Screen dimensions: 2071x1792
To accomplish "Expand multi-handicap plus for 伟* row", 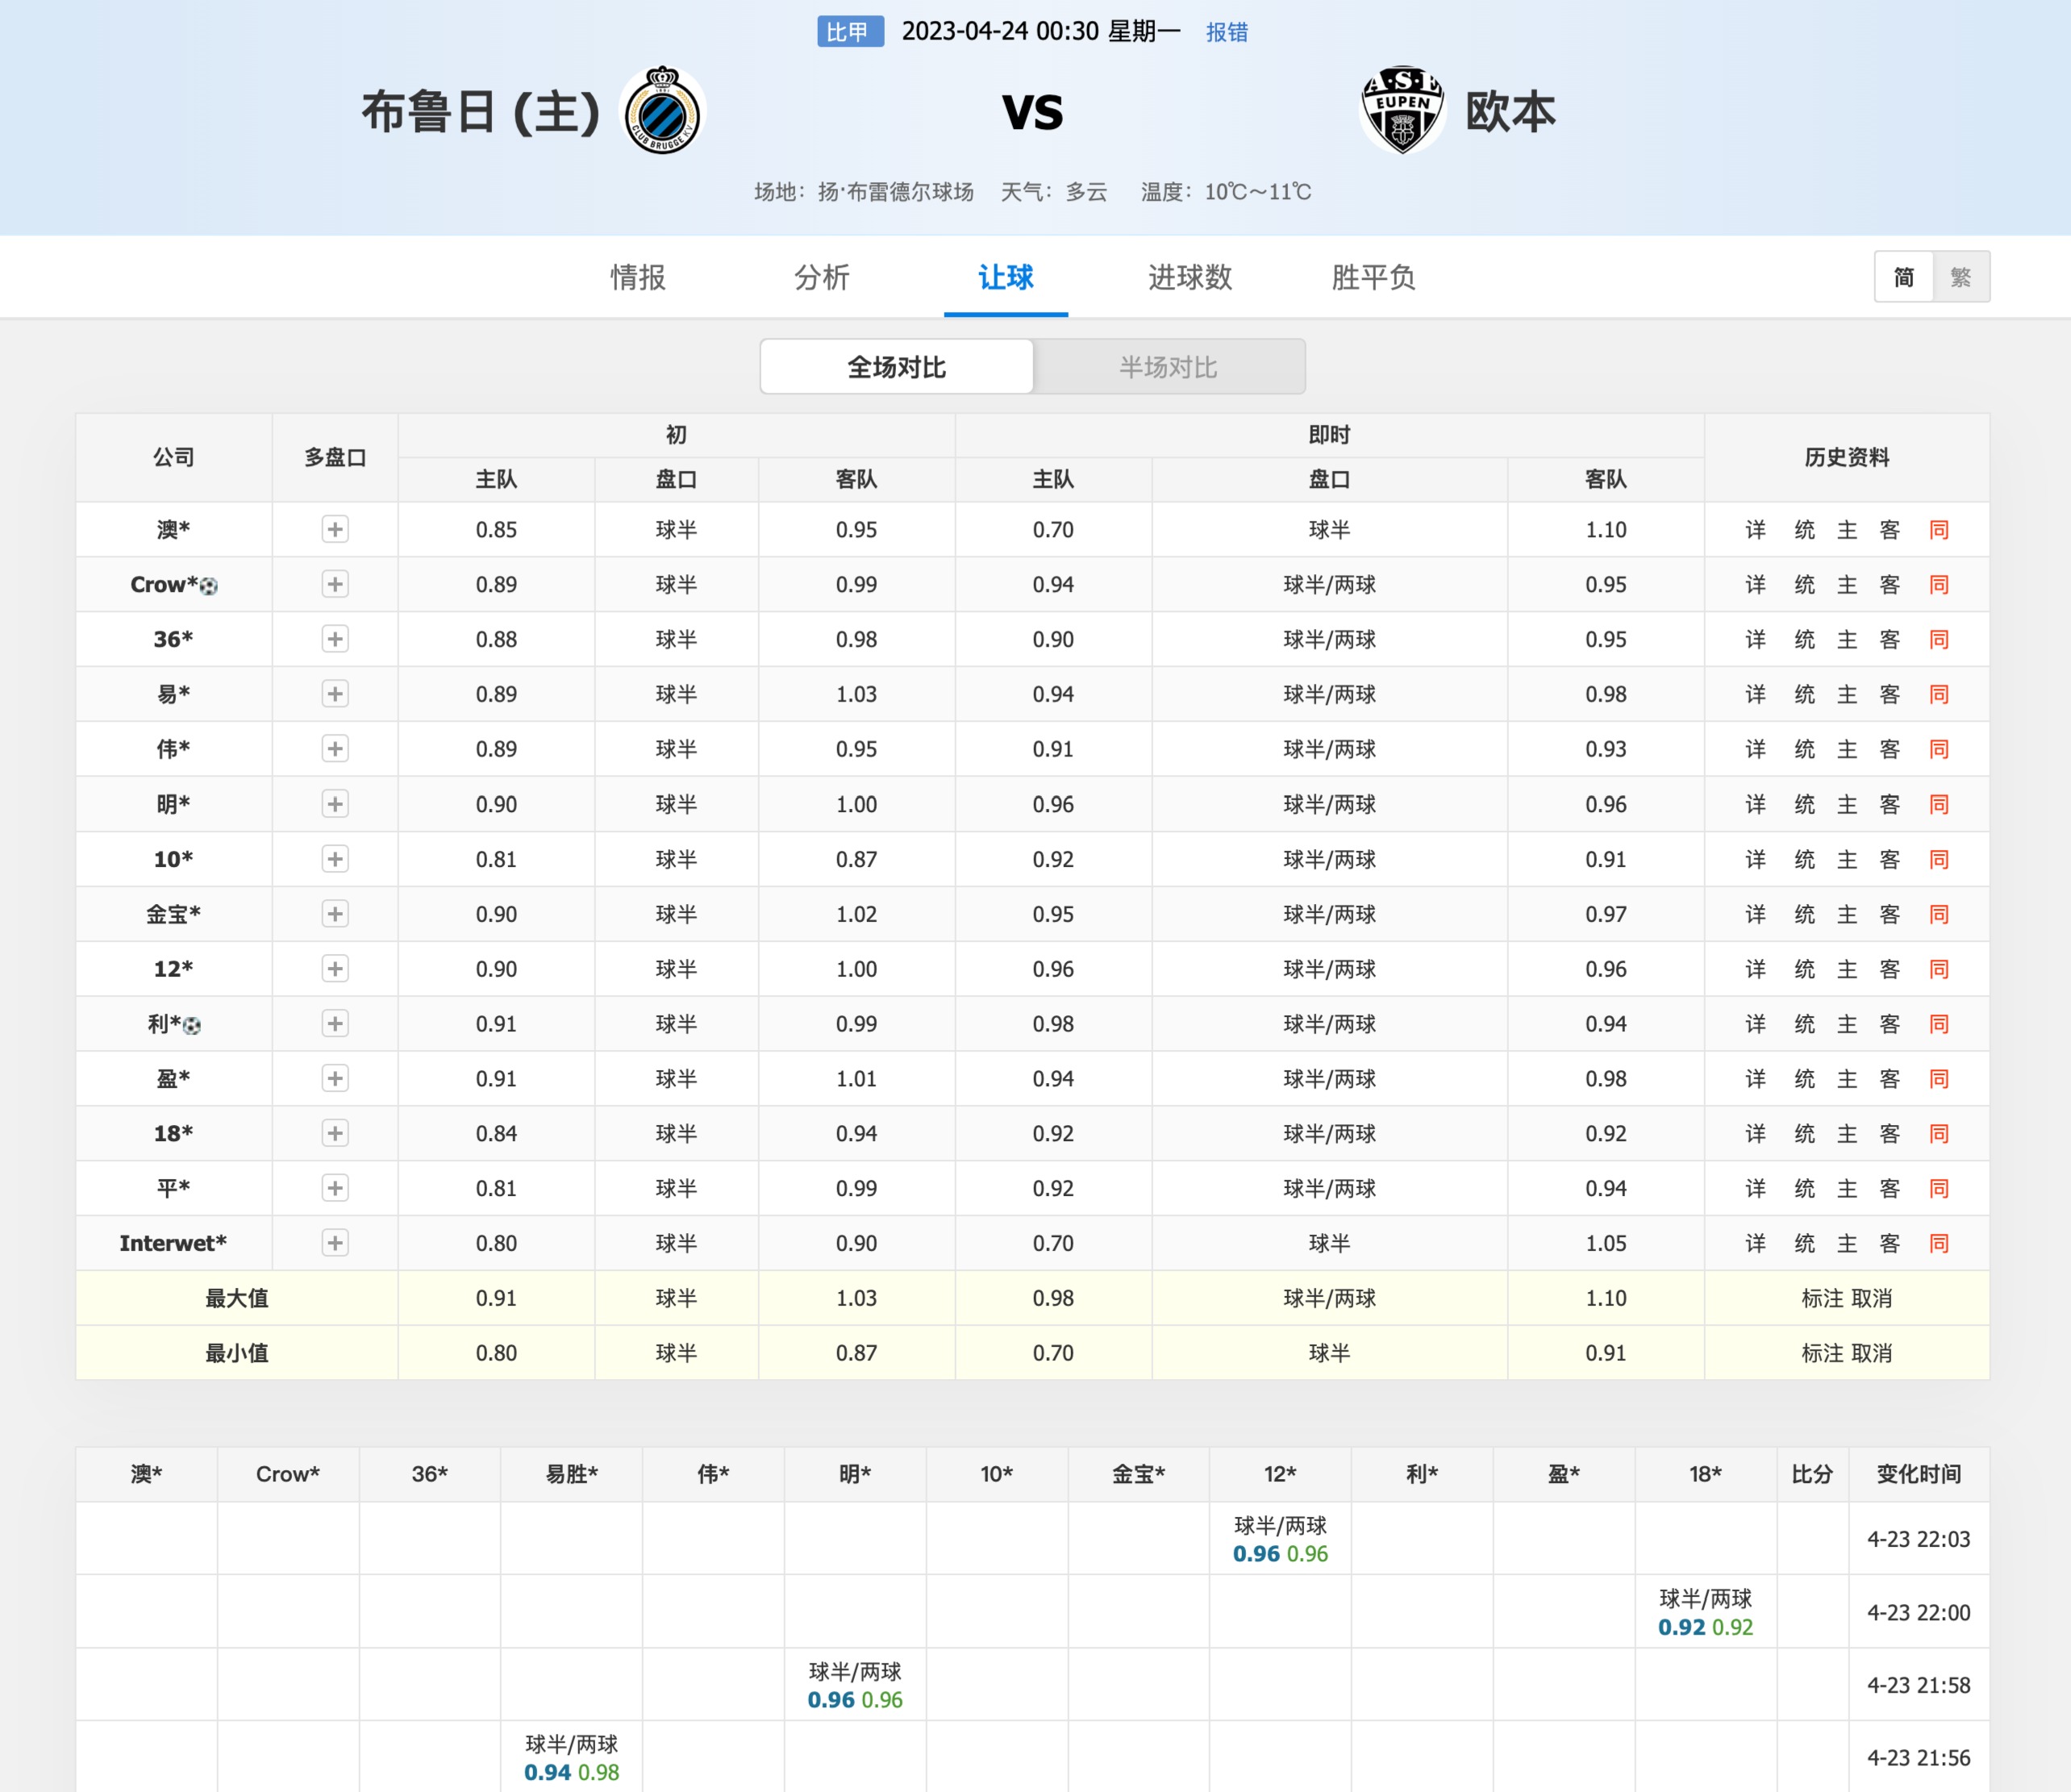I will [335, 749].
